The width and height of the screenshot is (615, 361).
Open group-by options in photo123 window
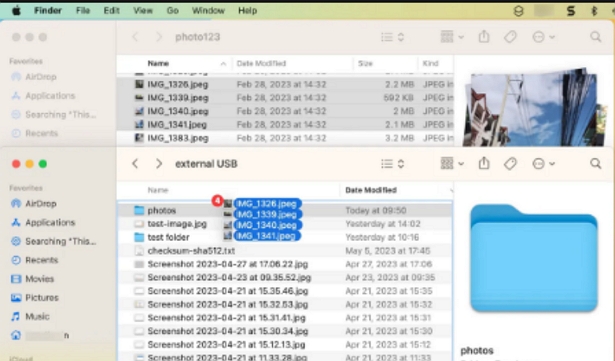coord(452,37)
